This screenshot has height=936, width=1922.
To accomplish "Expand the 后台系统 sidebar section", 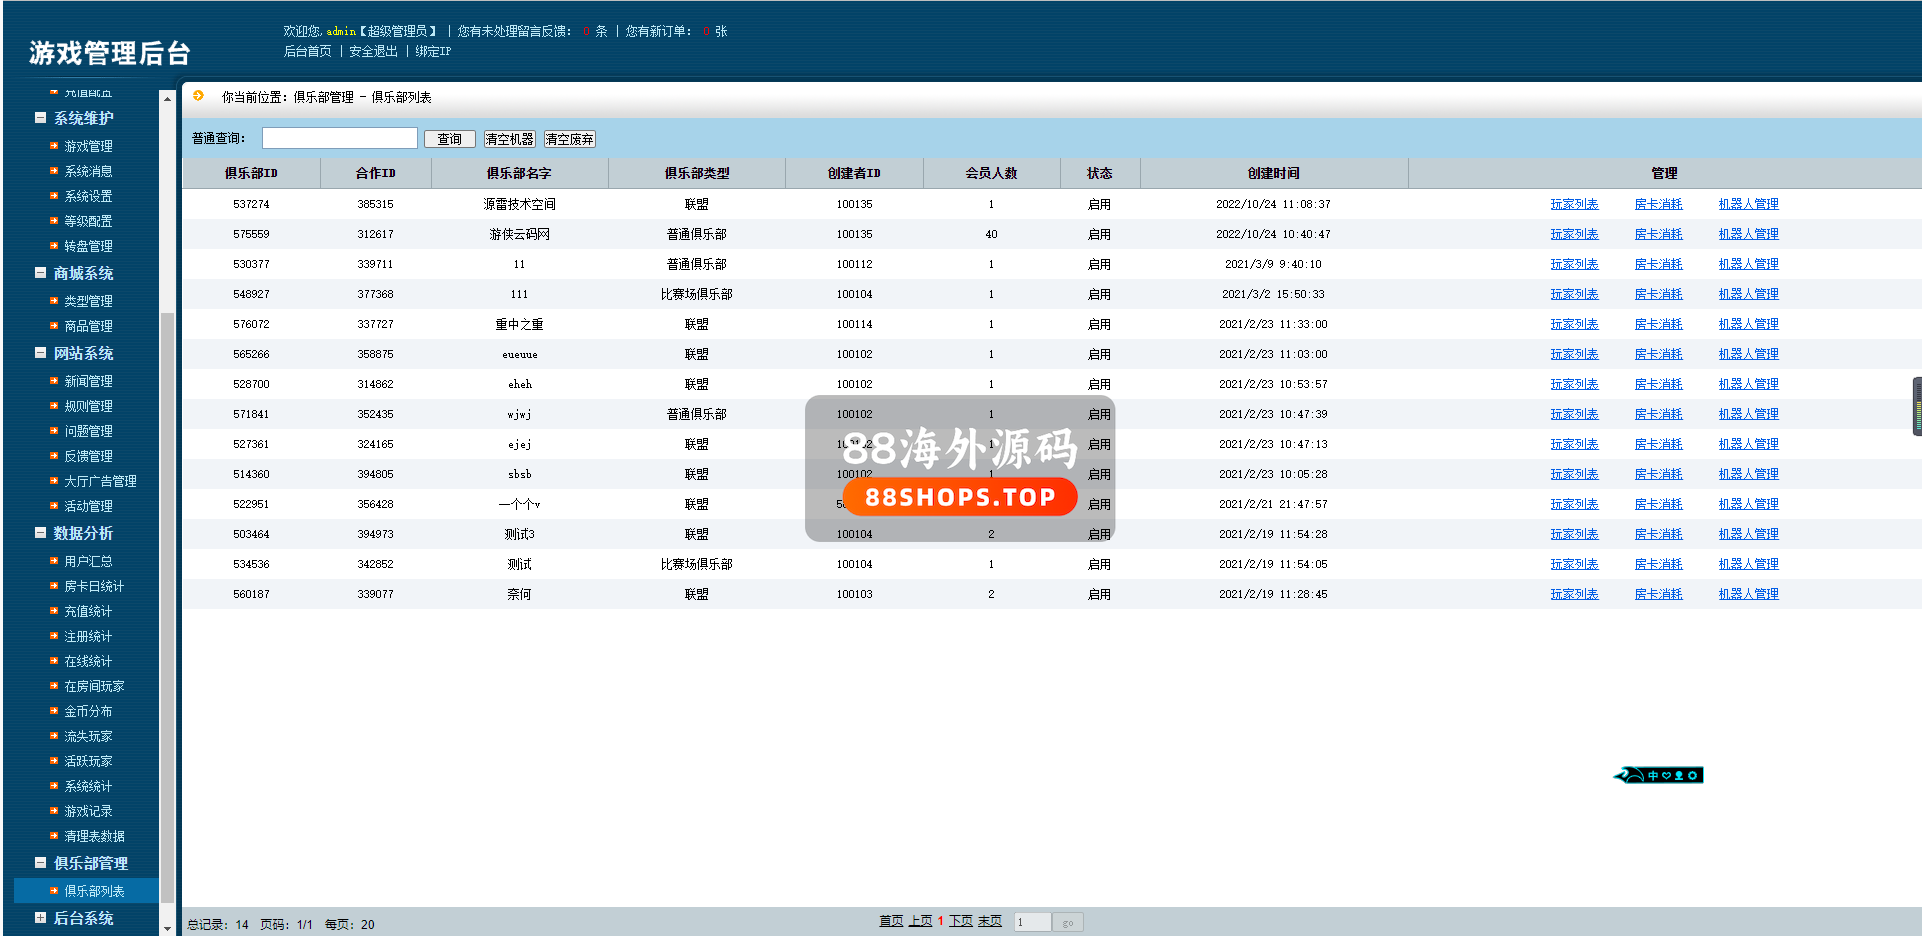I will [x=40, y=918].
